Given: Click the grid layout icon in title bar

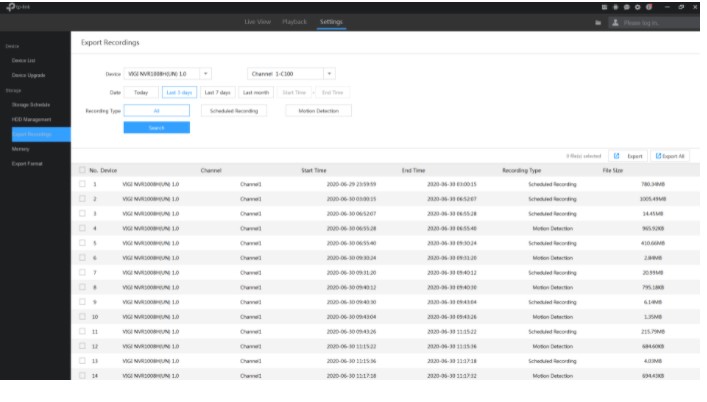Looking at the screenshot, I should [604, 7].
